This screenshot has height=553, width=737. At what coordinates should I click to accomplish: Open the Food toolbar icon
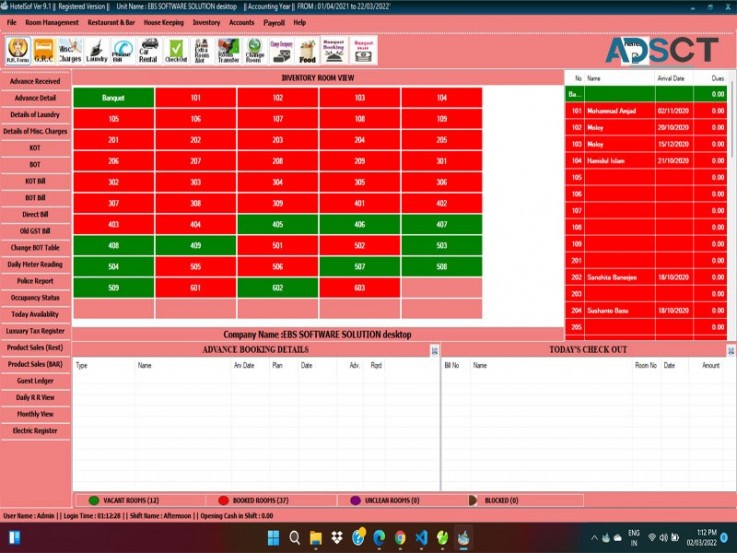(x=307, y=50)
